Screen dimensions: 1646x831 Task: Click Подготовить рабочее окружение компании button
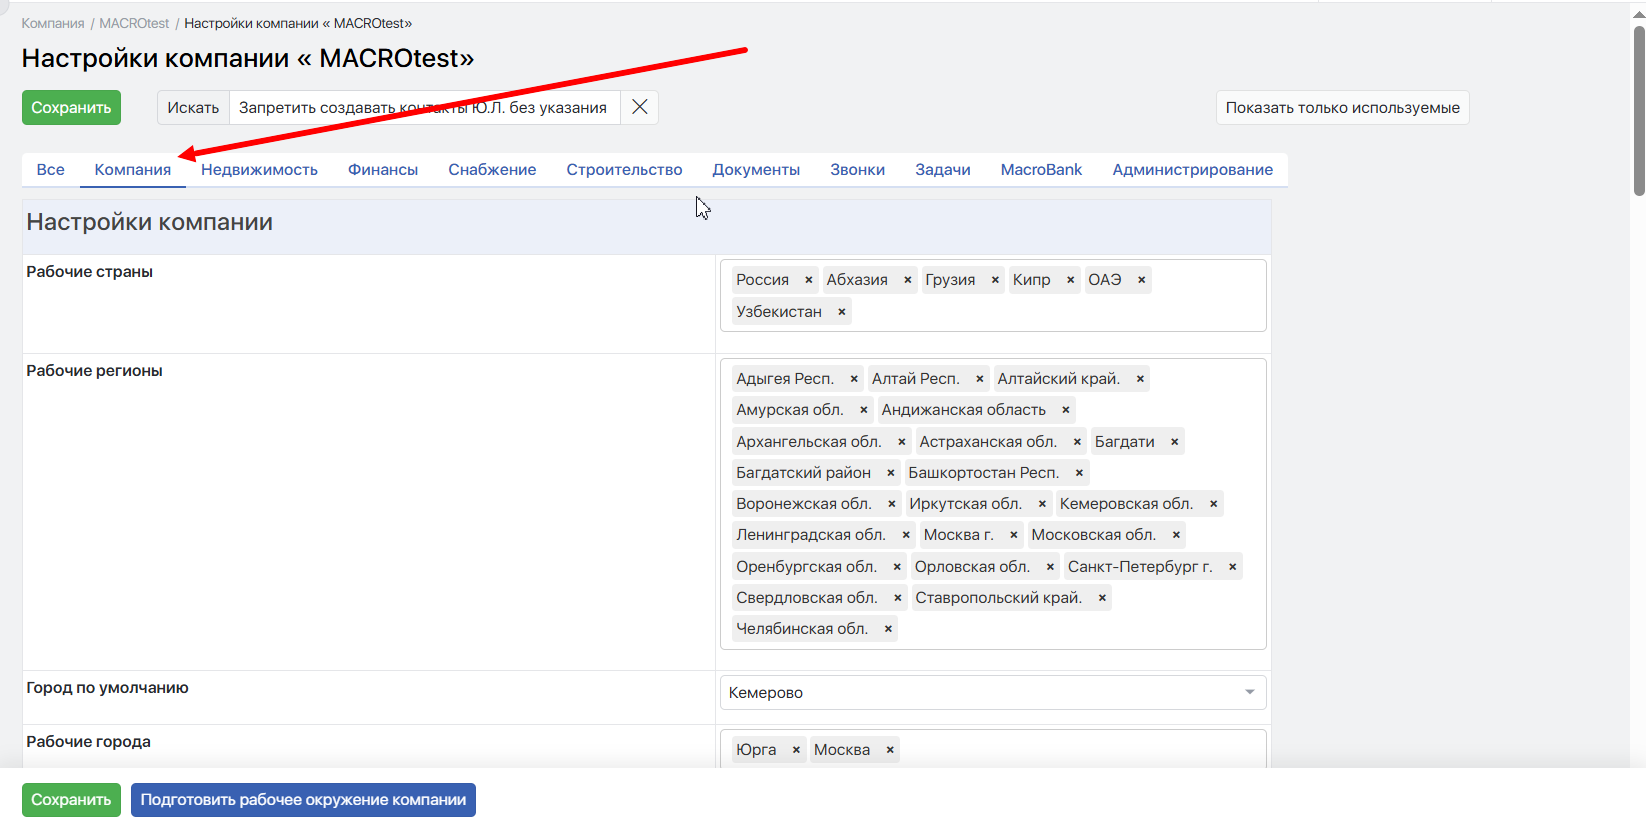click(303, 800)
